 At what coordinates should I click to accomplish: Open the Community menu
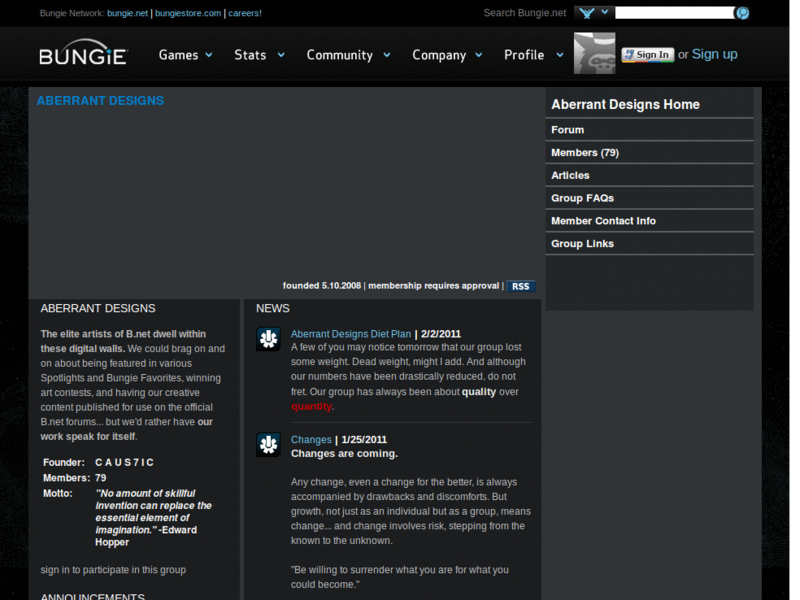coord(339,55)
